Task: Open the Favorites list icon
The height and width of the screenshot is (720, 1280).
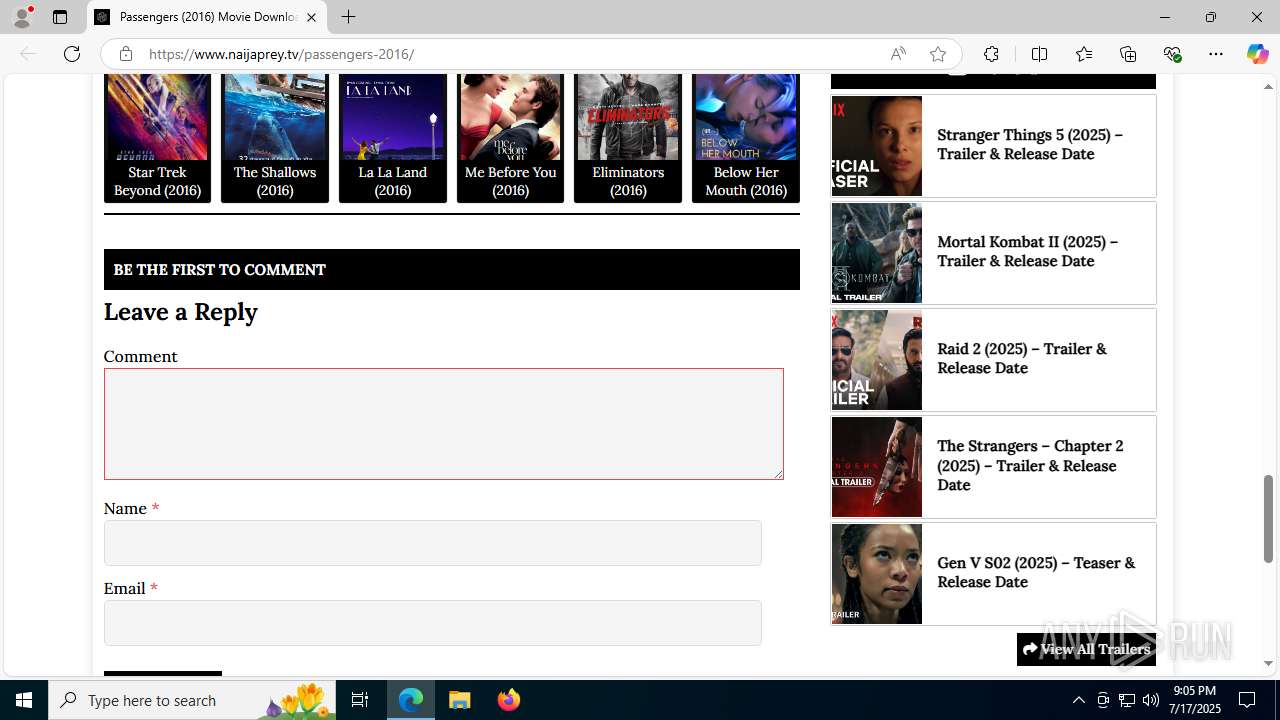Action: (x=1084, y=54)
